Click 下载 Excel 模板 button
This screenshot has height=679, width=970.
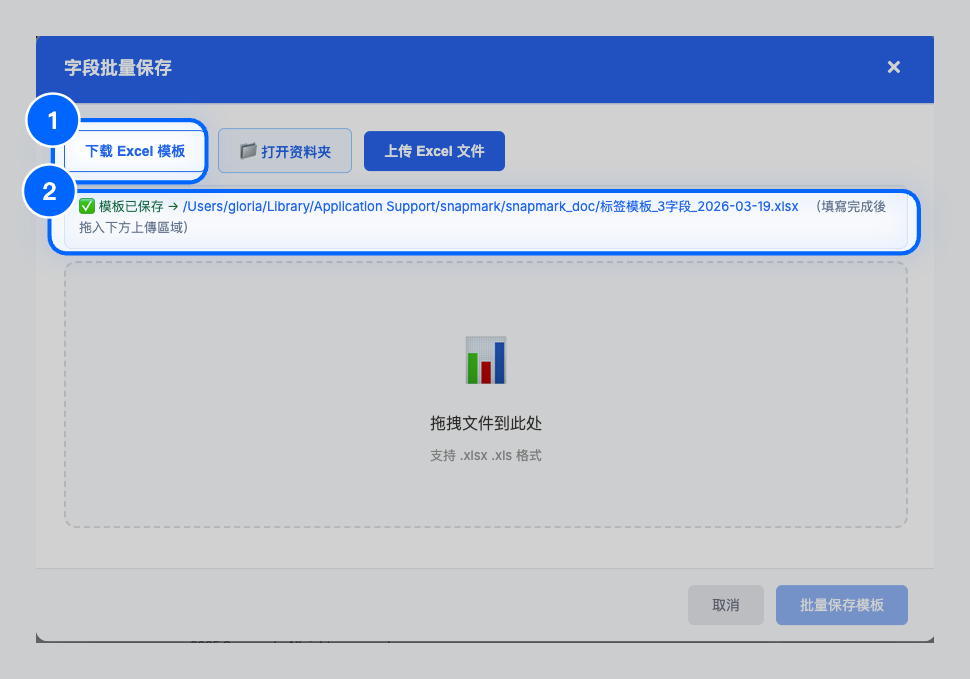point(135,150)
